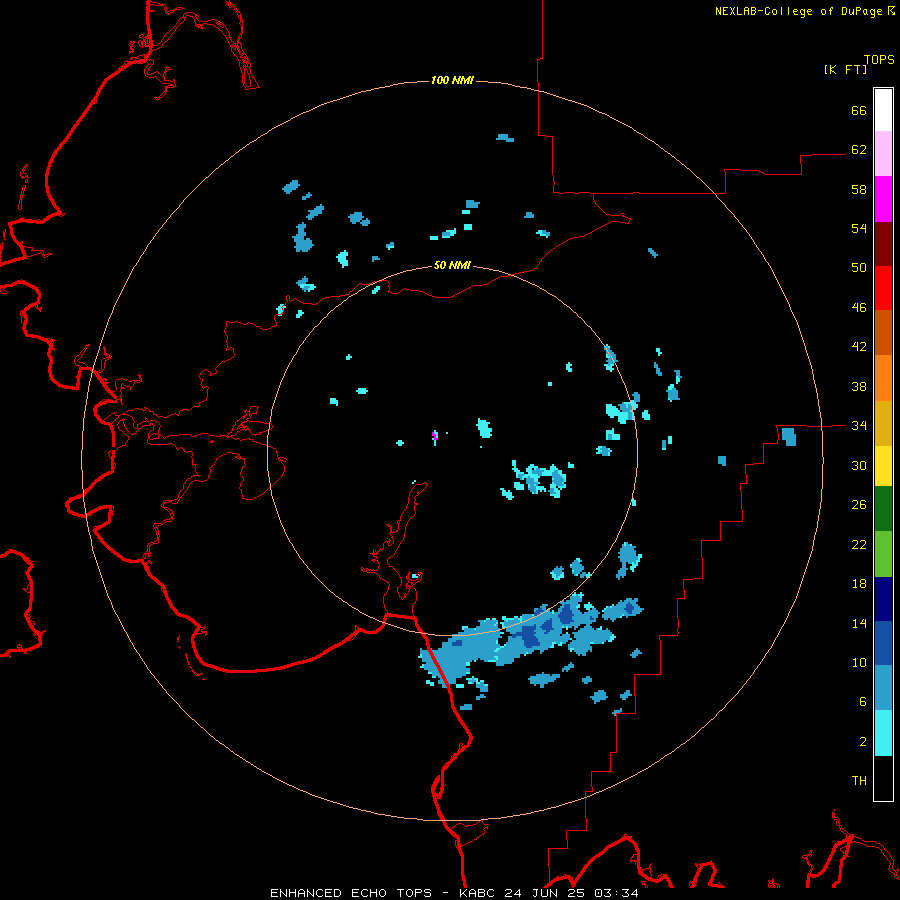Click the "46" legend value
Screen dimensions: 900x900
[x=859, y=308]
